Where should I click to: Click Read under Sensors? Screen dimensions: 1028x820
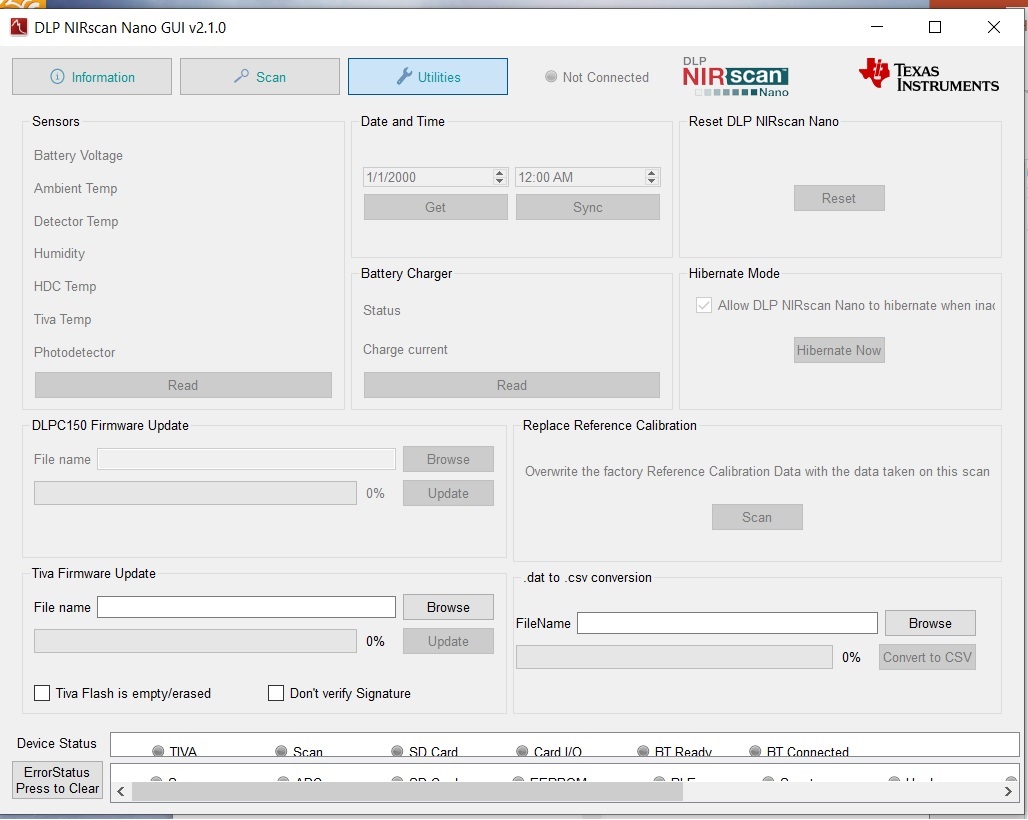(183, 385)
